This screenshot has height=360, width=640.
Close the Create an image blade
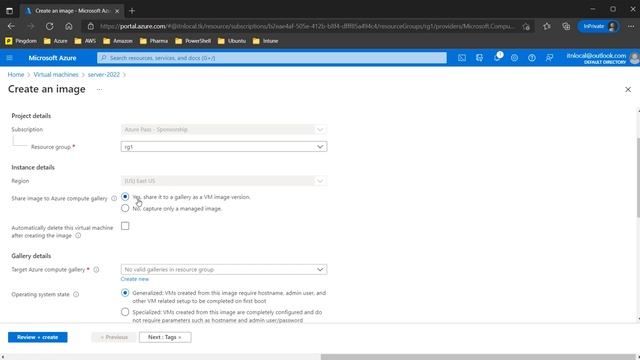628,89
